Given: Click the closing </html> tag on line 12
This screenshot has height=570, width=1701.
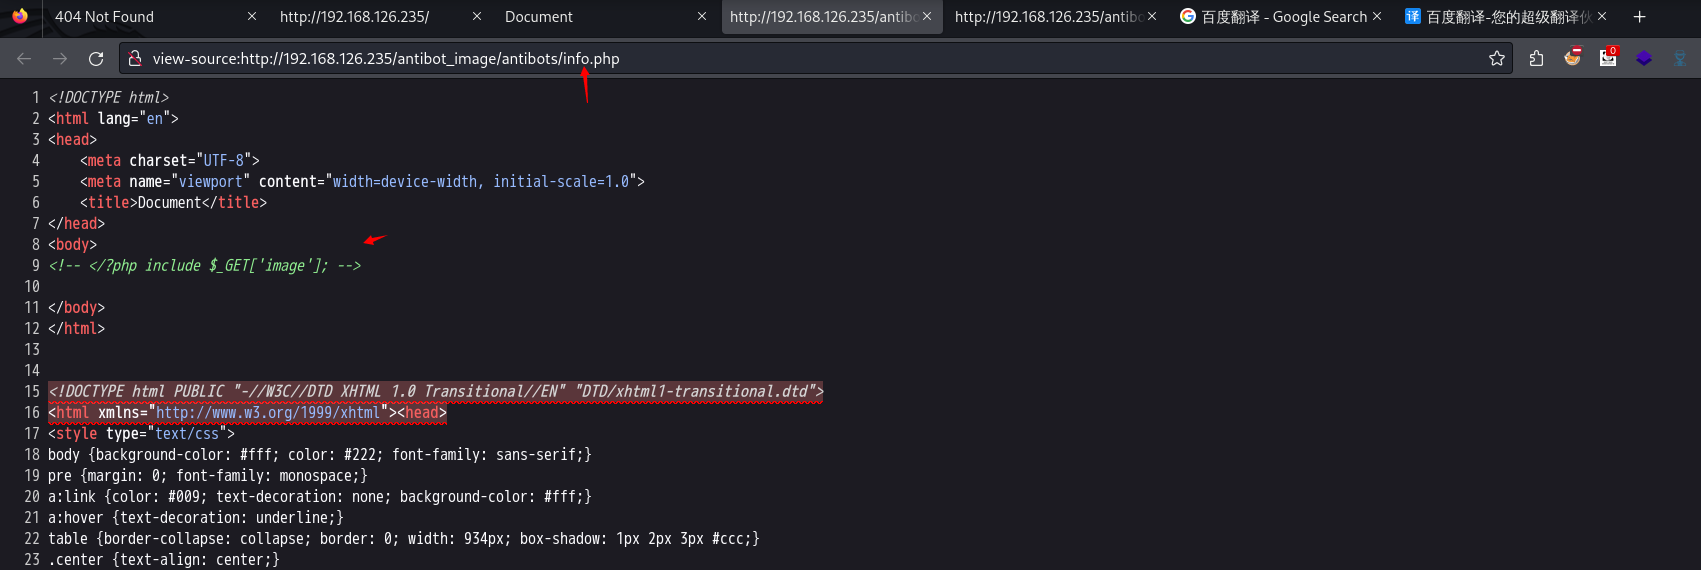Looking at the screenshot, I should [x=76, y=329].
